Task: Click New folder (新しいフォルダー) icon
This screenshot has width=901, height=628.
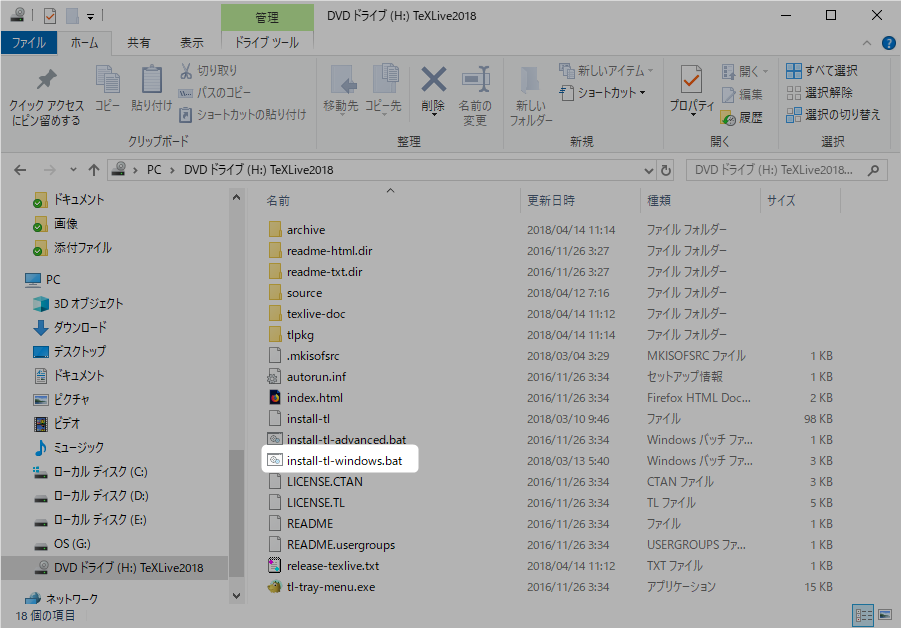Action: click(530, 96)
